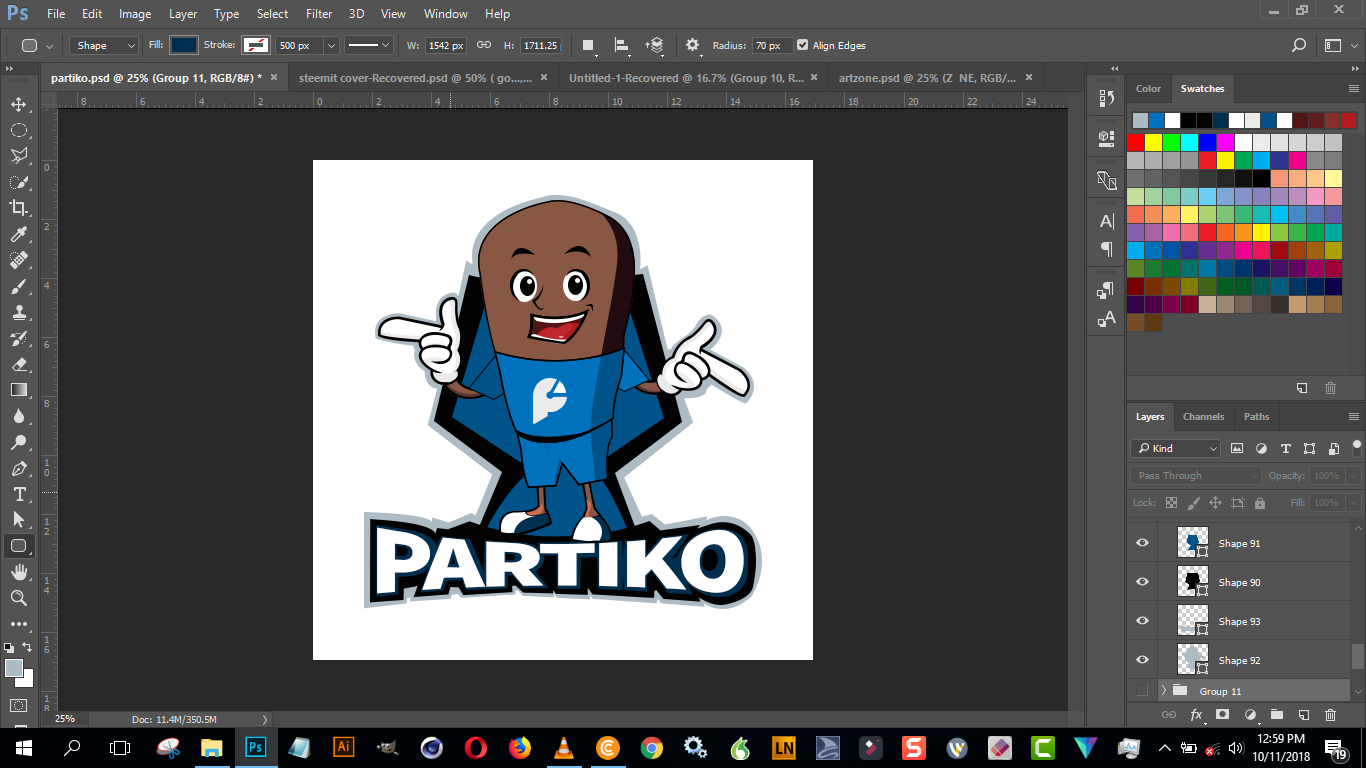
Task: Open the path options gear dropdown
Action: point(693,45)
